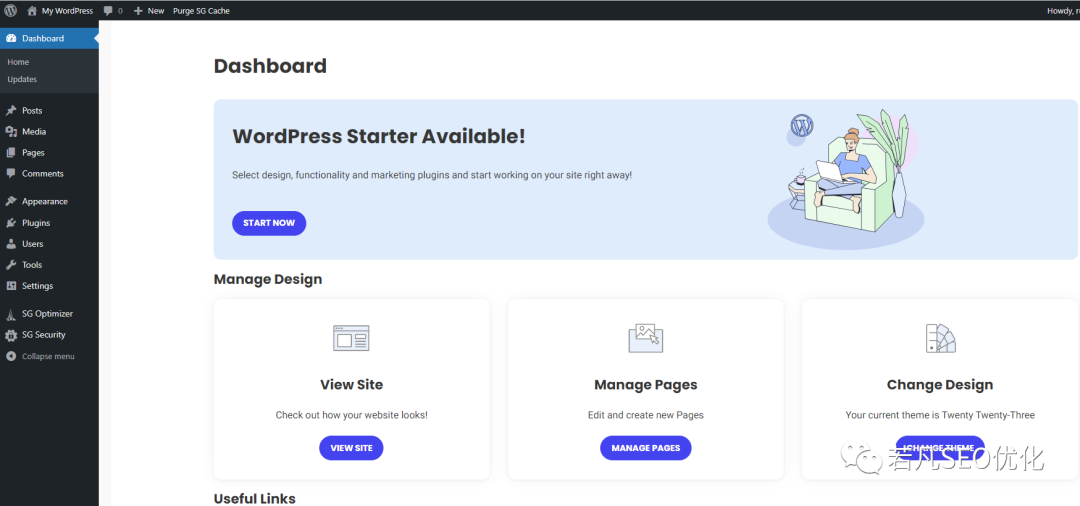
Task: Click the plus icon next to New
Action: (x=138, y=11)
